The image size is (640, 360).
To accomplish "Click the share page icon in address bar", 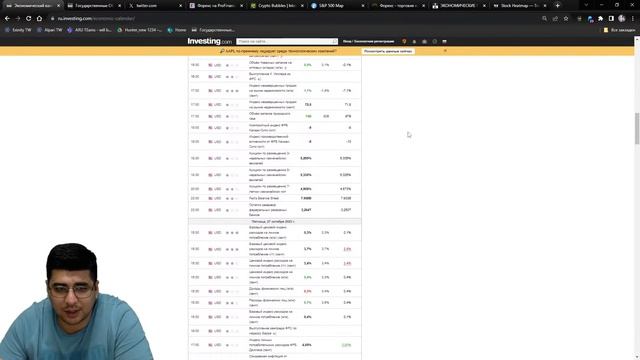I will pyautogui.click(x=555, y=18).
